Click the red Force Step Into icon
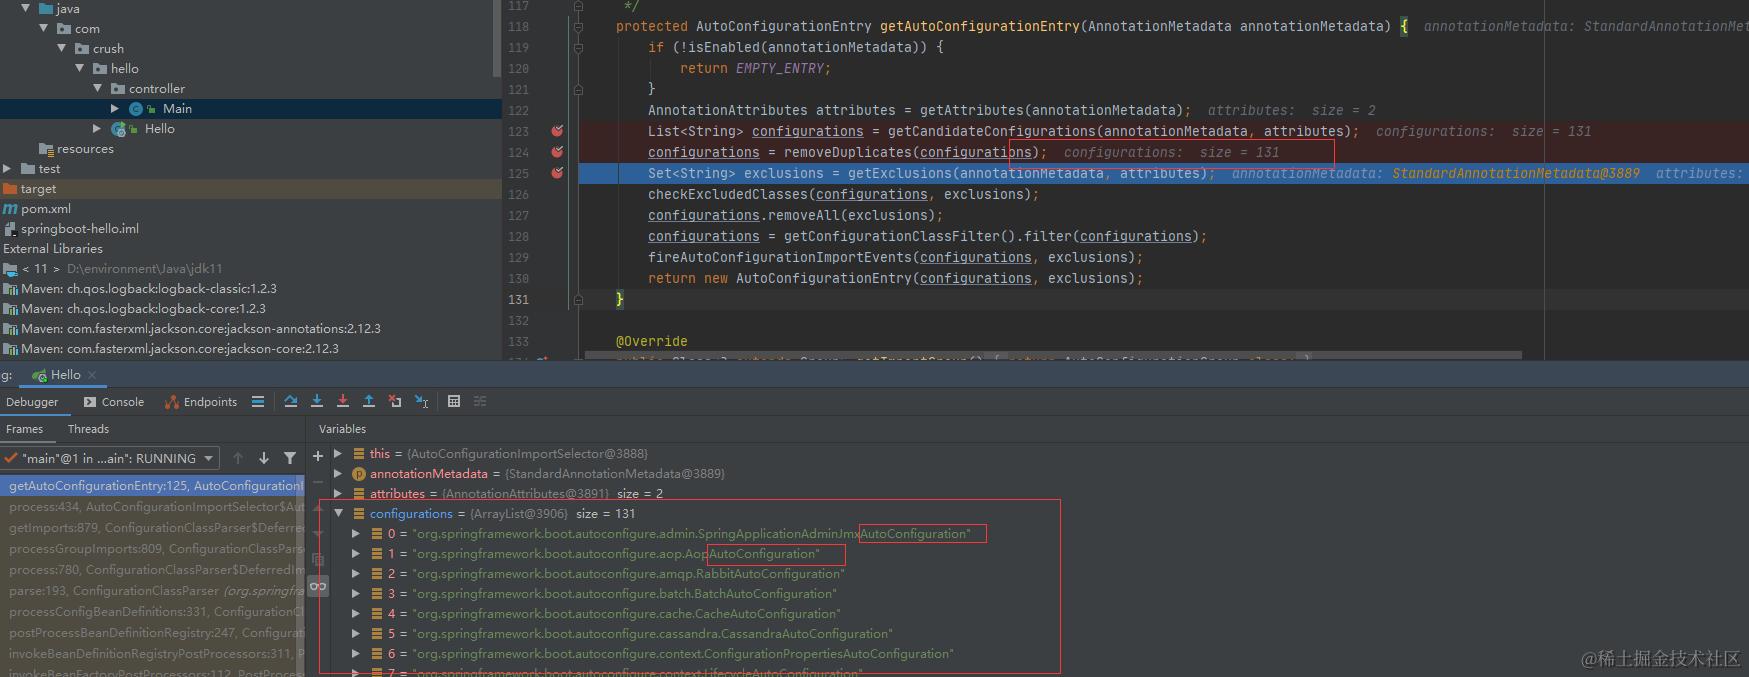The width and height of the screenshot is (1749, 677). point(343,401)
